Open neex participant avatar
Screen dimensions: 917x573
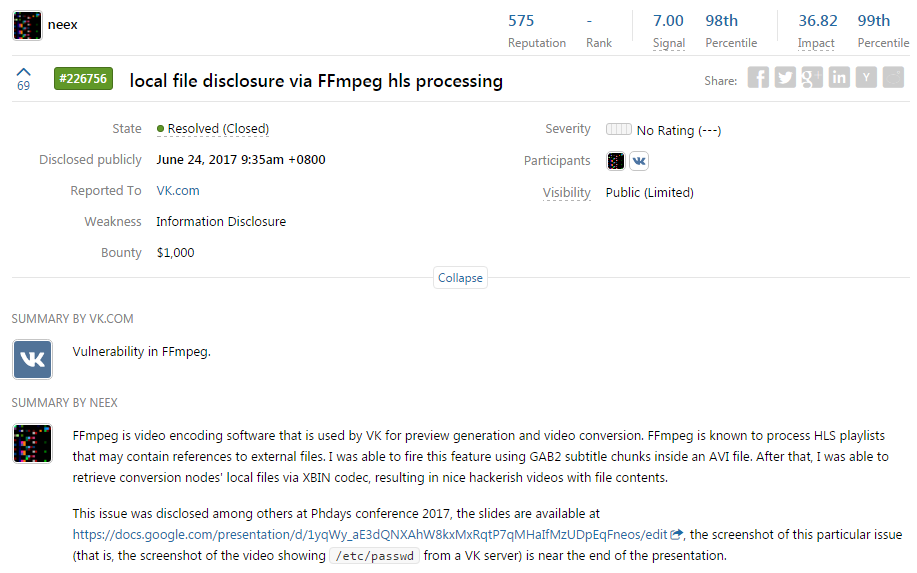pos(616,161)
